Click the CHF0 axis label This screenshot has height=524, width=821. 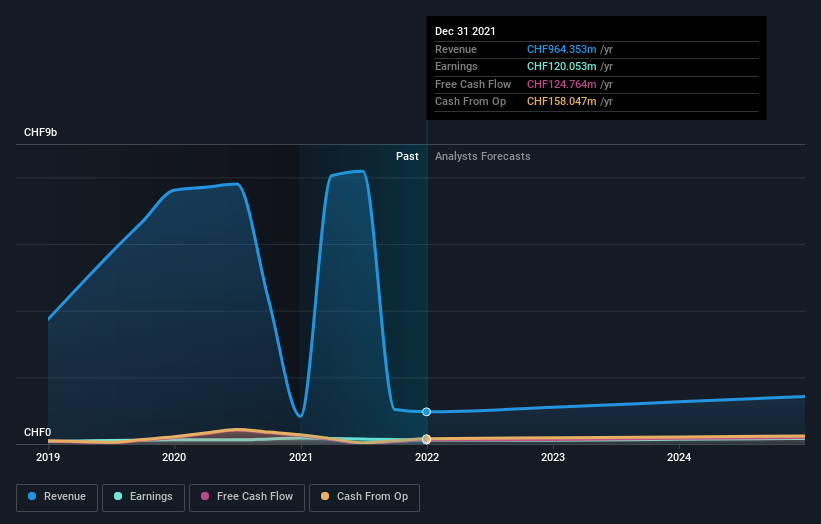[x=38, y=432]
